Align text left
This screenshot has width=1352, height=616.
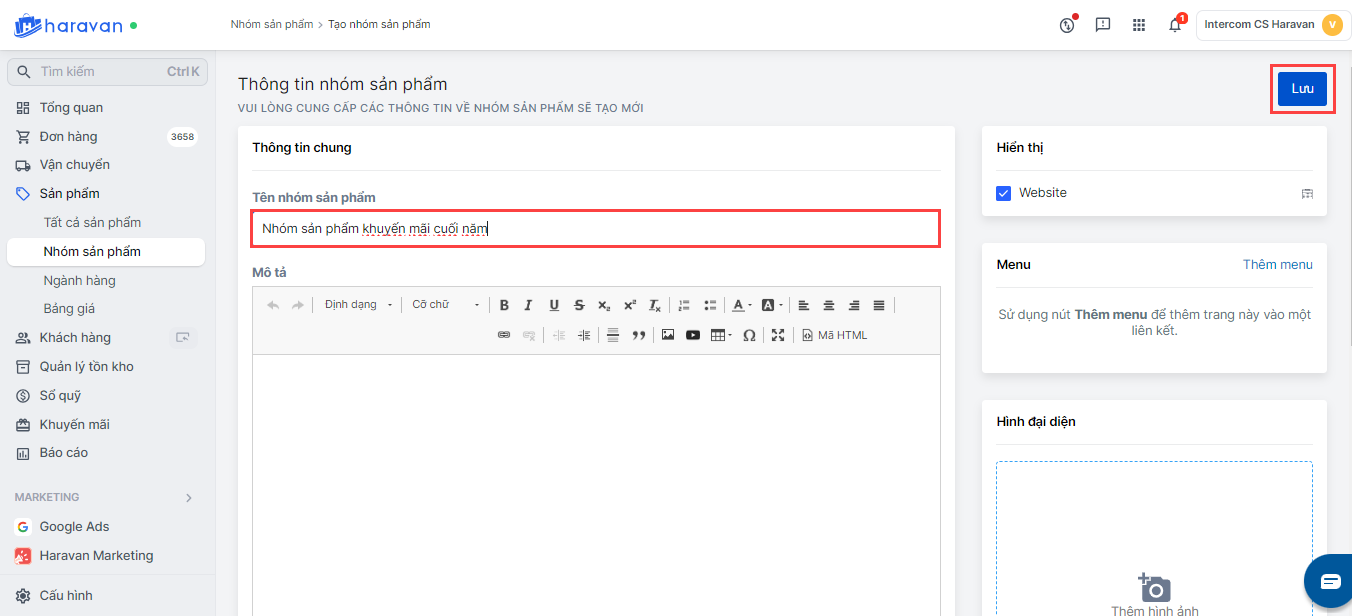pos(804,305)
